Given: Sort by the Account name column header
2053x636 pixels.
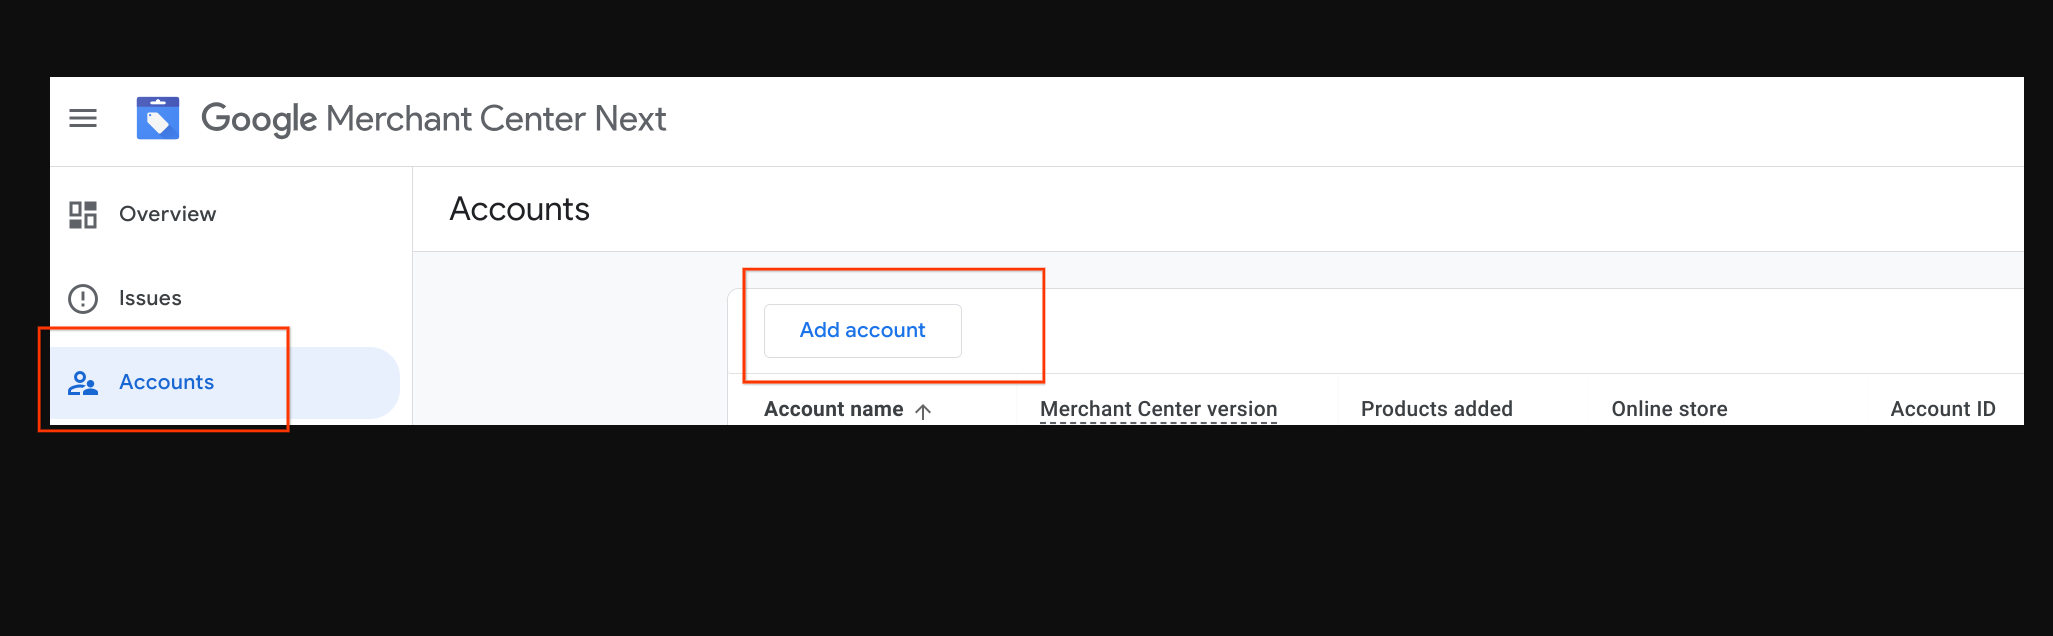Looking at the screenshot, I should click(x=833, y=409).
